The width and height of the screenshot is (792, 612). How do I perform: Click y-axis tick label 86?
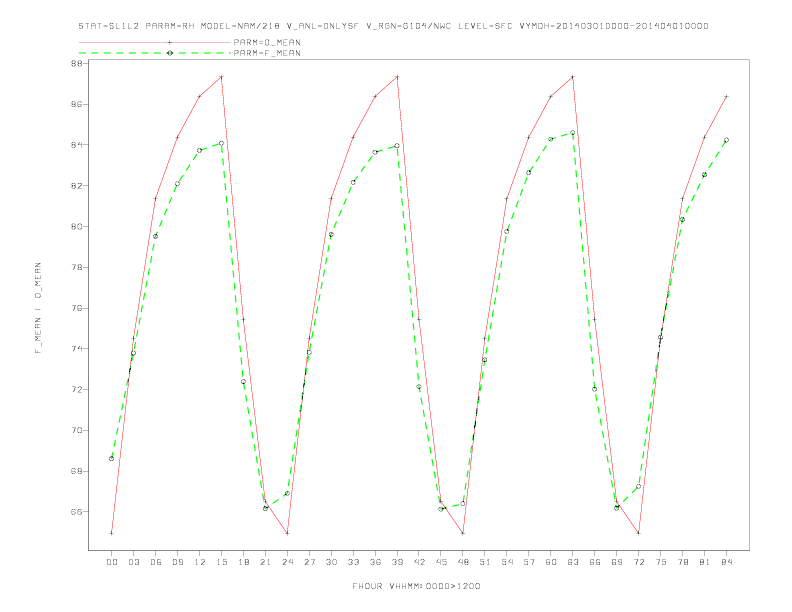(x=77, y=104)
